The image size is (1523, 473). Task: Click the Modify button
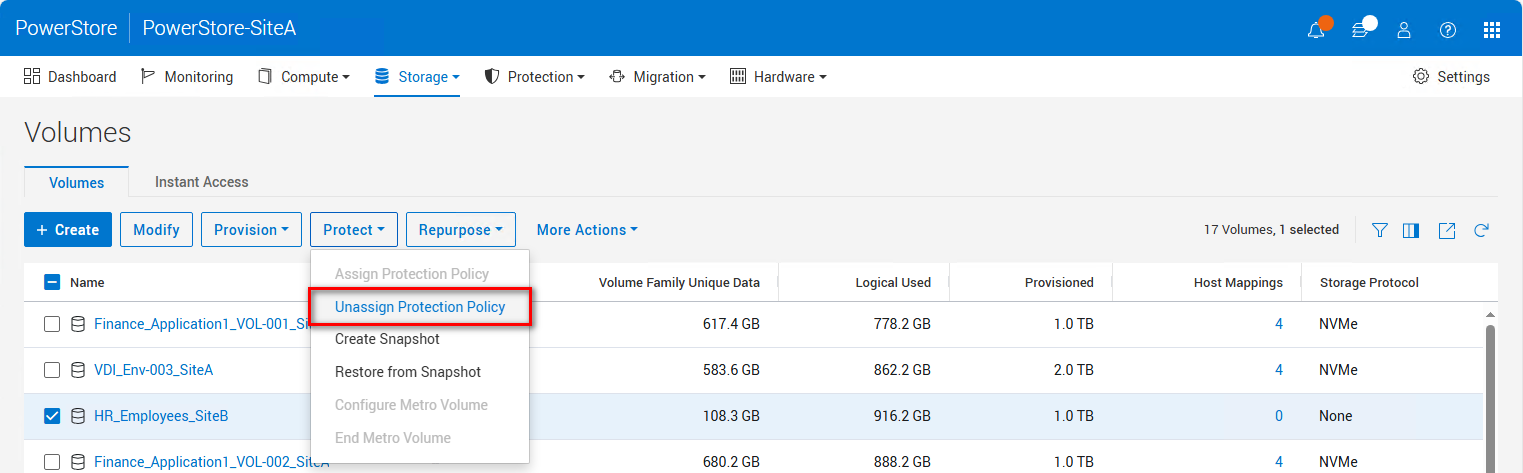click(156, 229)
